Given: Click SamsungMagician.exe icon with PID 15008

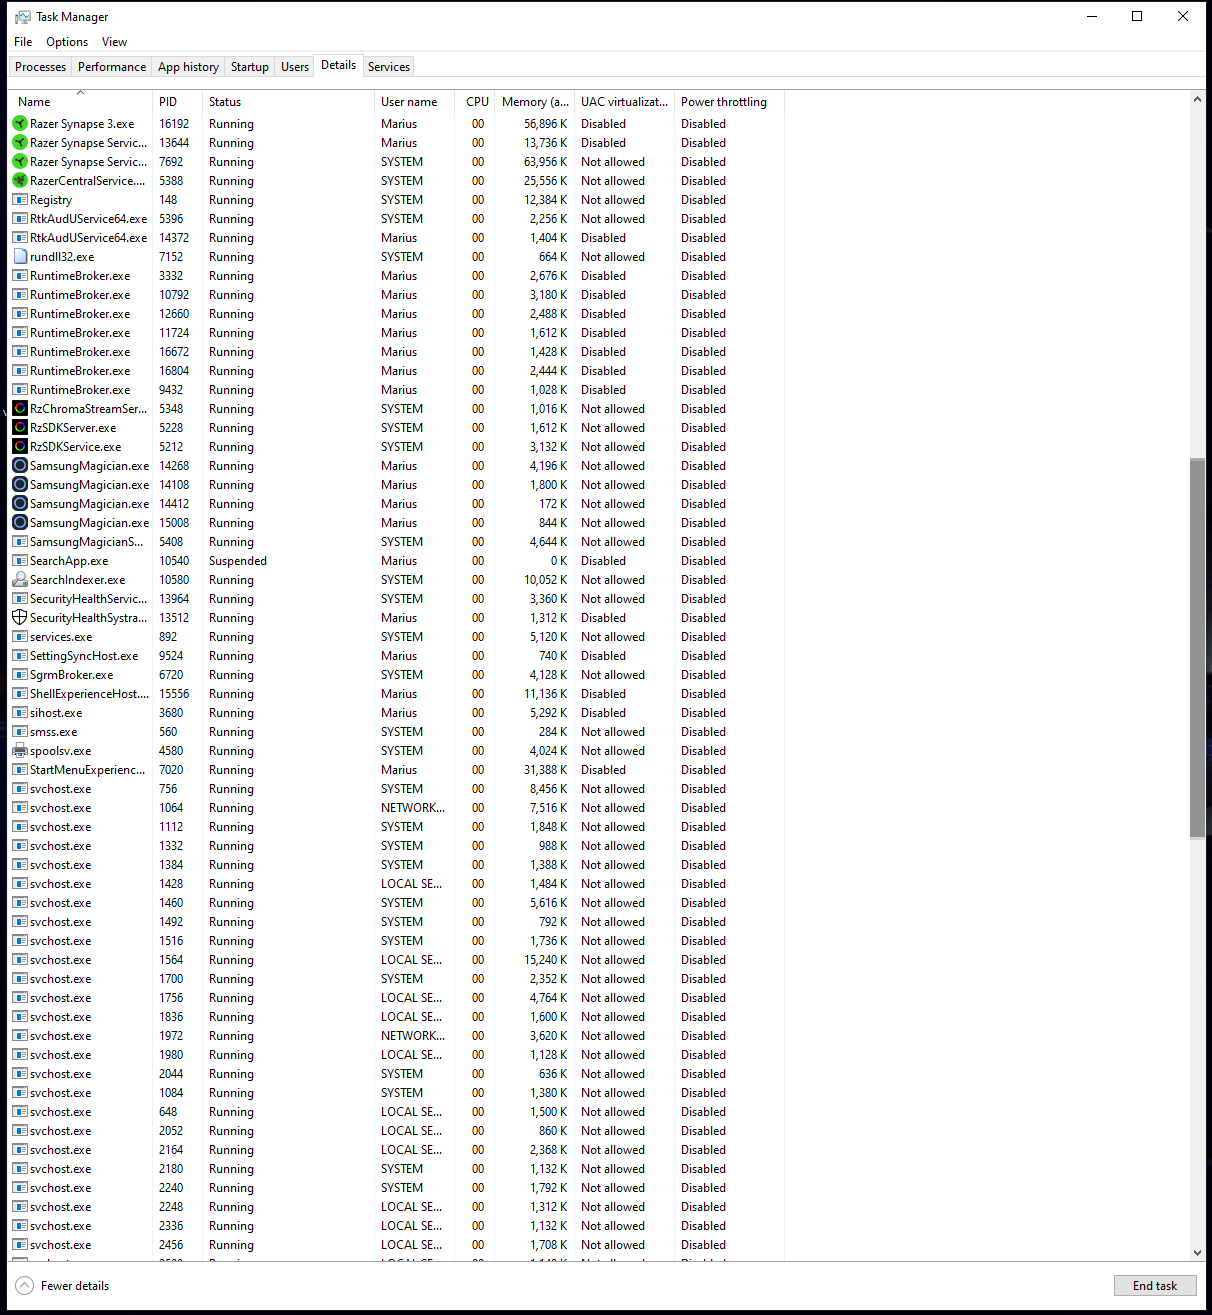Looking at the screenshot, I should coord(20,523).
